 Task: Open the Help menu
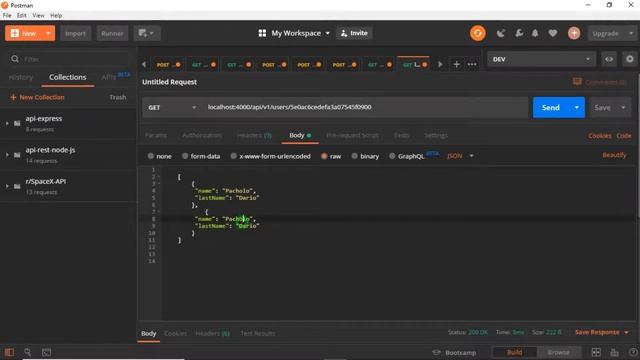56,16
